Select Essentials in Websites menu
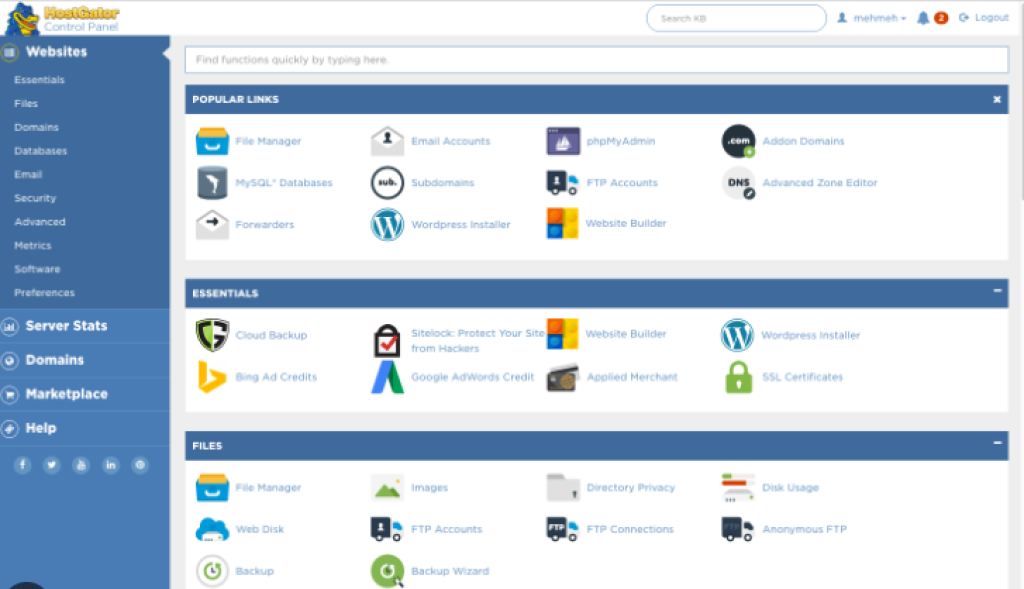 pyautogui.click(x=39, y=80)
